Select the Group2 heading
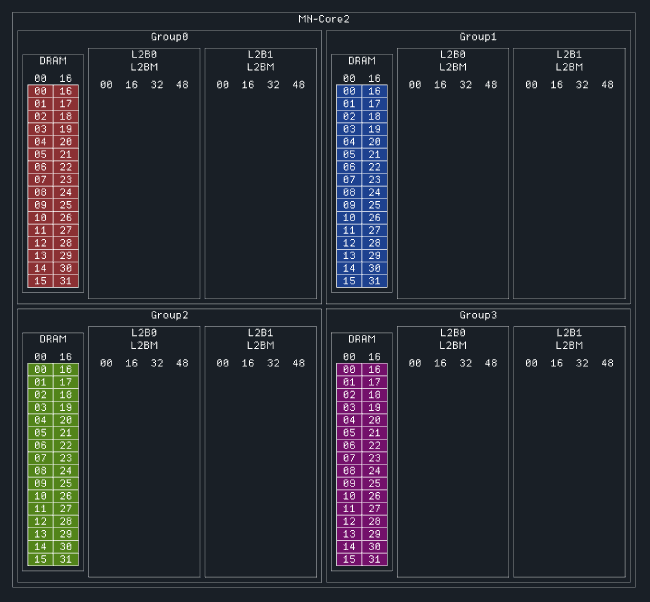Image resolution: width=650 pixels, height=602 pixels. (169, 315)
